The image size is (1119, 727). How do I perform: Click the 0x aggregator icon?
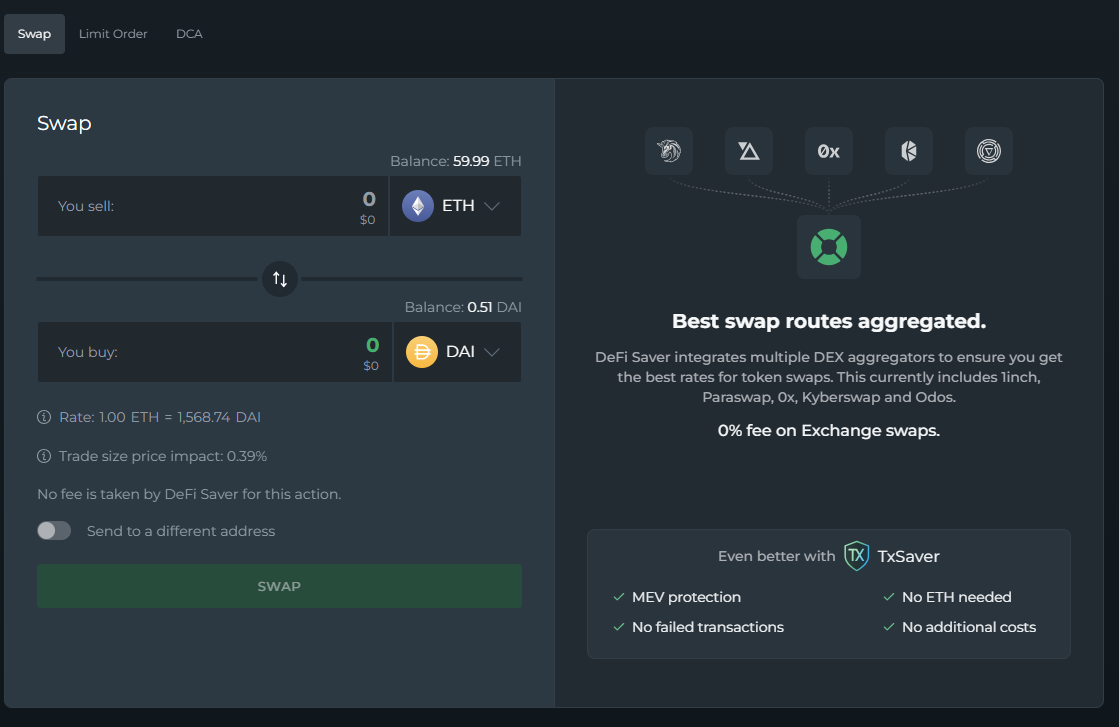point(829,152)
